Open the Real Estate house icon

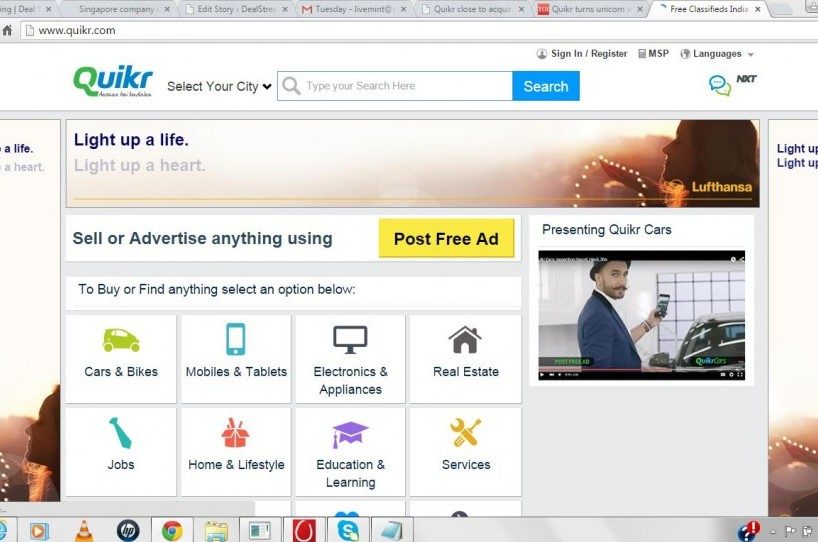click(465, 340)
